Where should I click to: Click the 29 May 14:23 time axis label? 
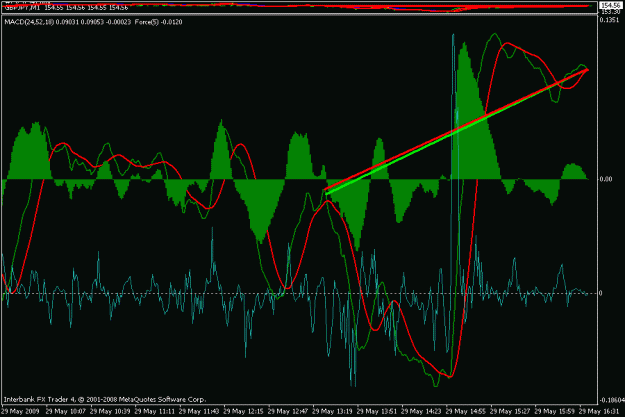coord(422,411)
